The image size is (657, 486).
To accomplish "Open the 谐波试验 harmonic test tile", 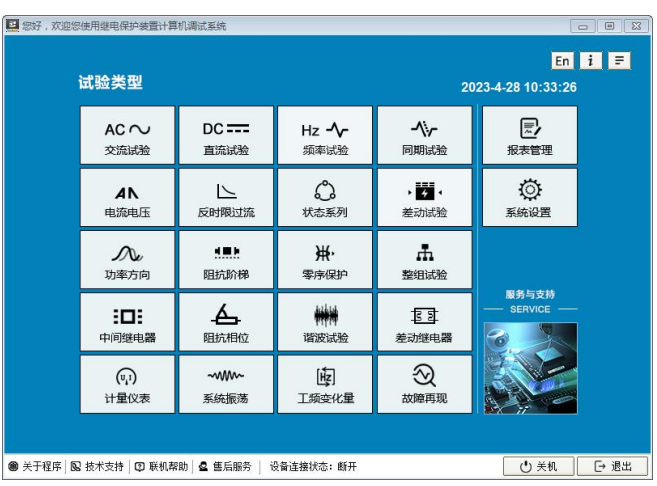I will (x=325, y=322).
